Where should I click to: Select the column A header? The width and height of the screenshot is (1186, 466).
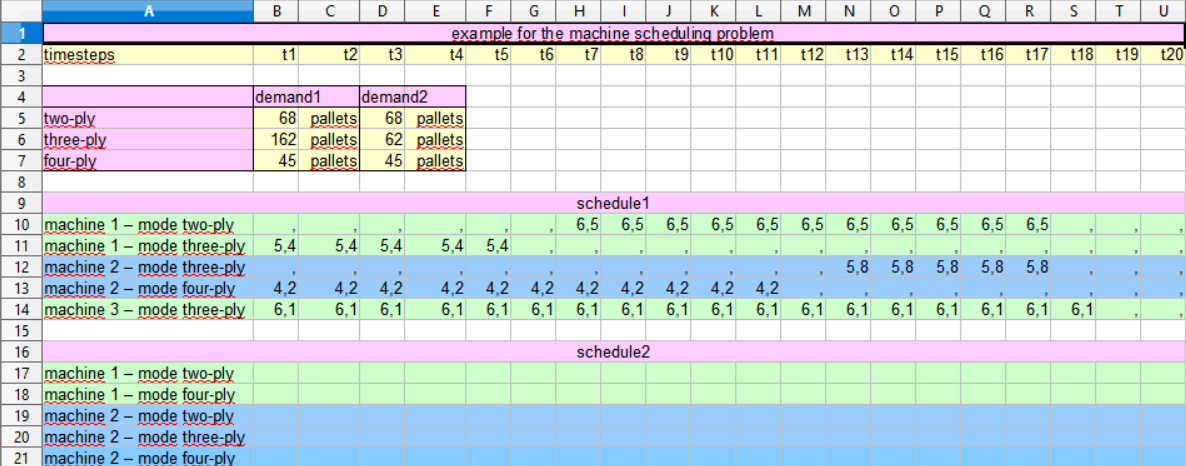[148, 11]
